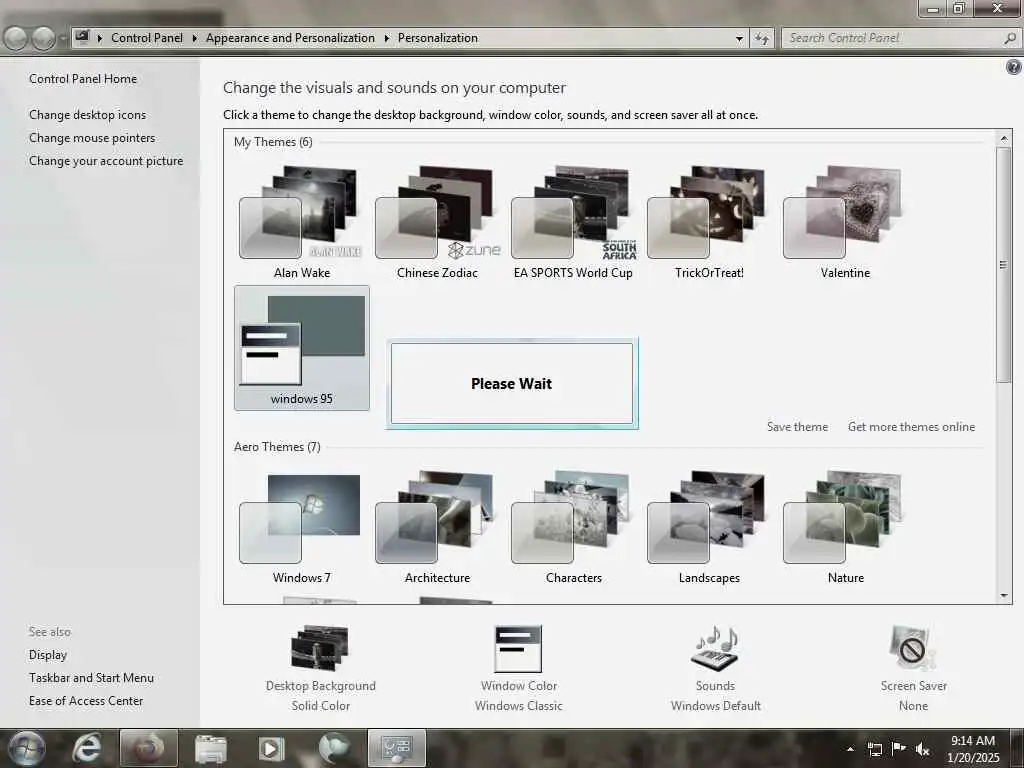Choose the Characters Aero theme
The width and height of the screenshot is (1024, 768).
[x=573, y=526]
